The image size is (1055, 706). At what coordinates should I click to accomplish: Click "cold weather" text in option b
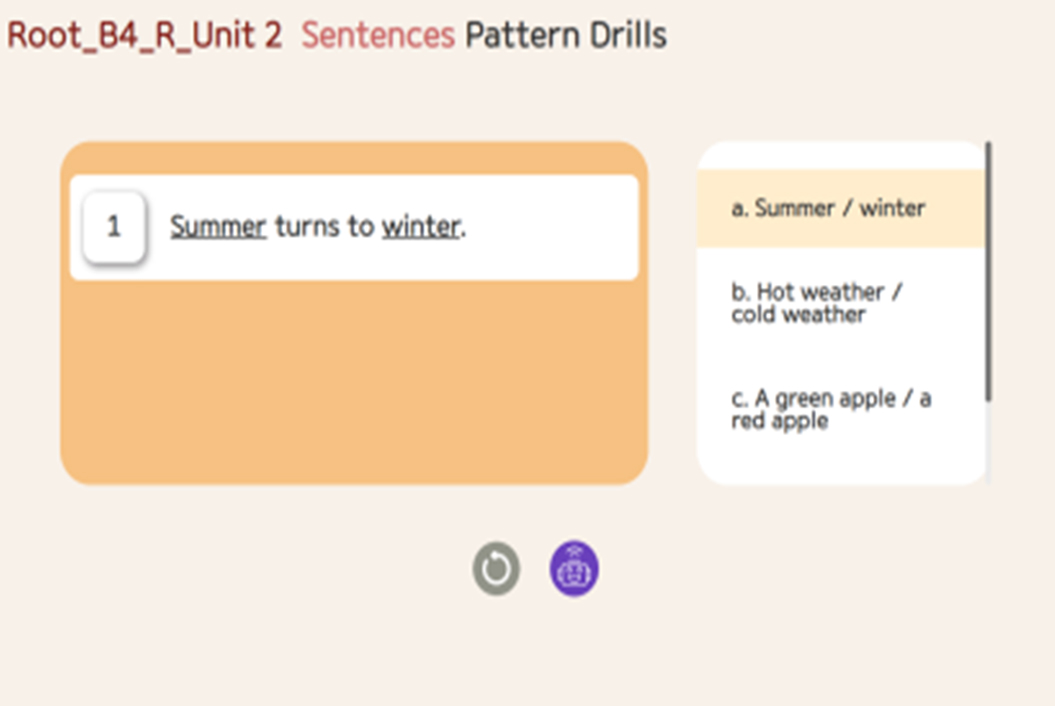pos(798,315)
